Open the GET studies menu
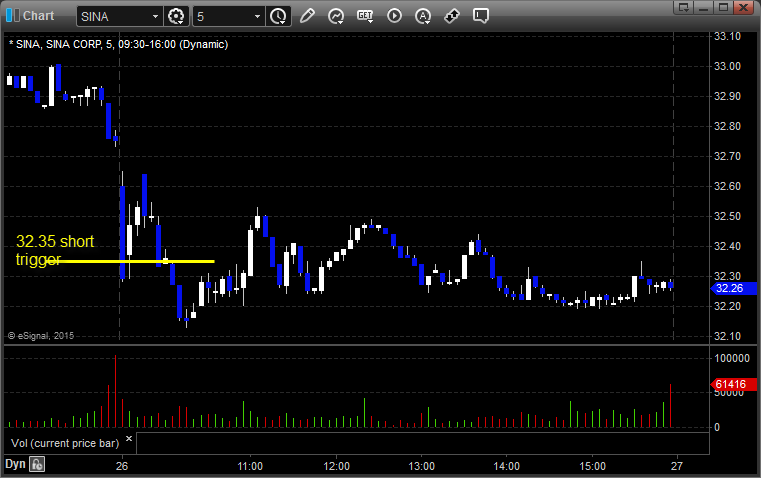 point(365,16)
